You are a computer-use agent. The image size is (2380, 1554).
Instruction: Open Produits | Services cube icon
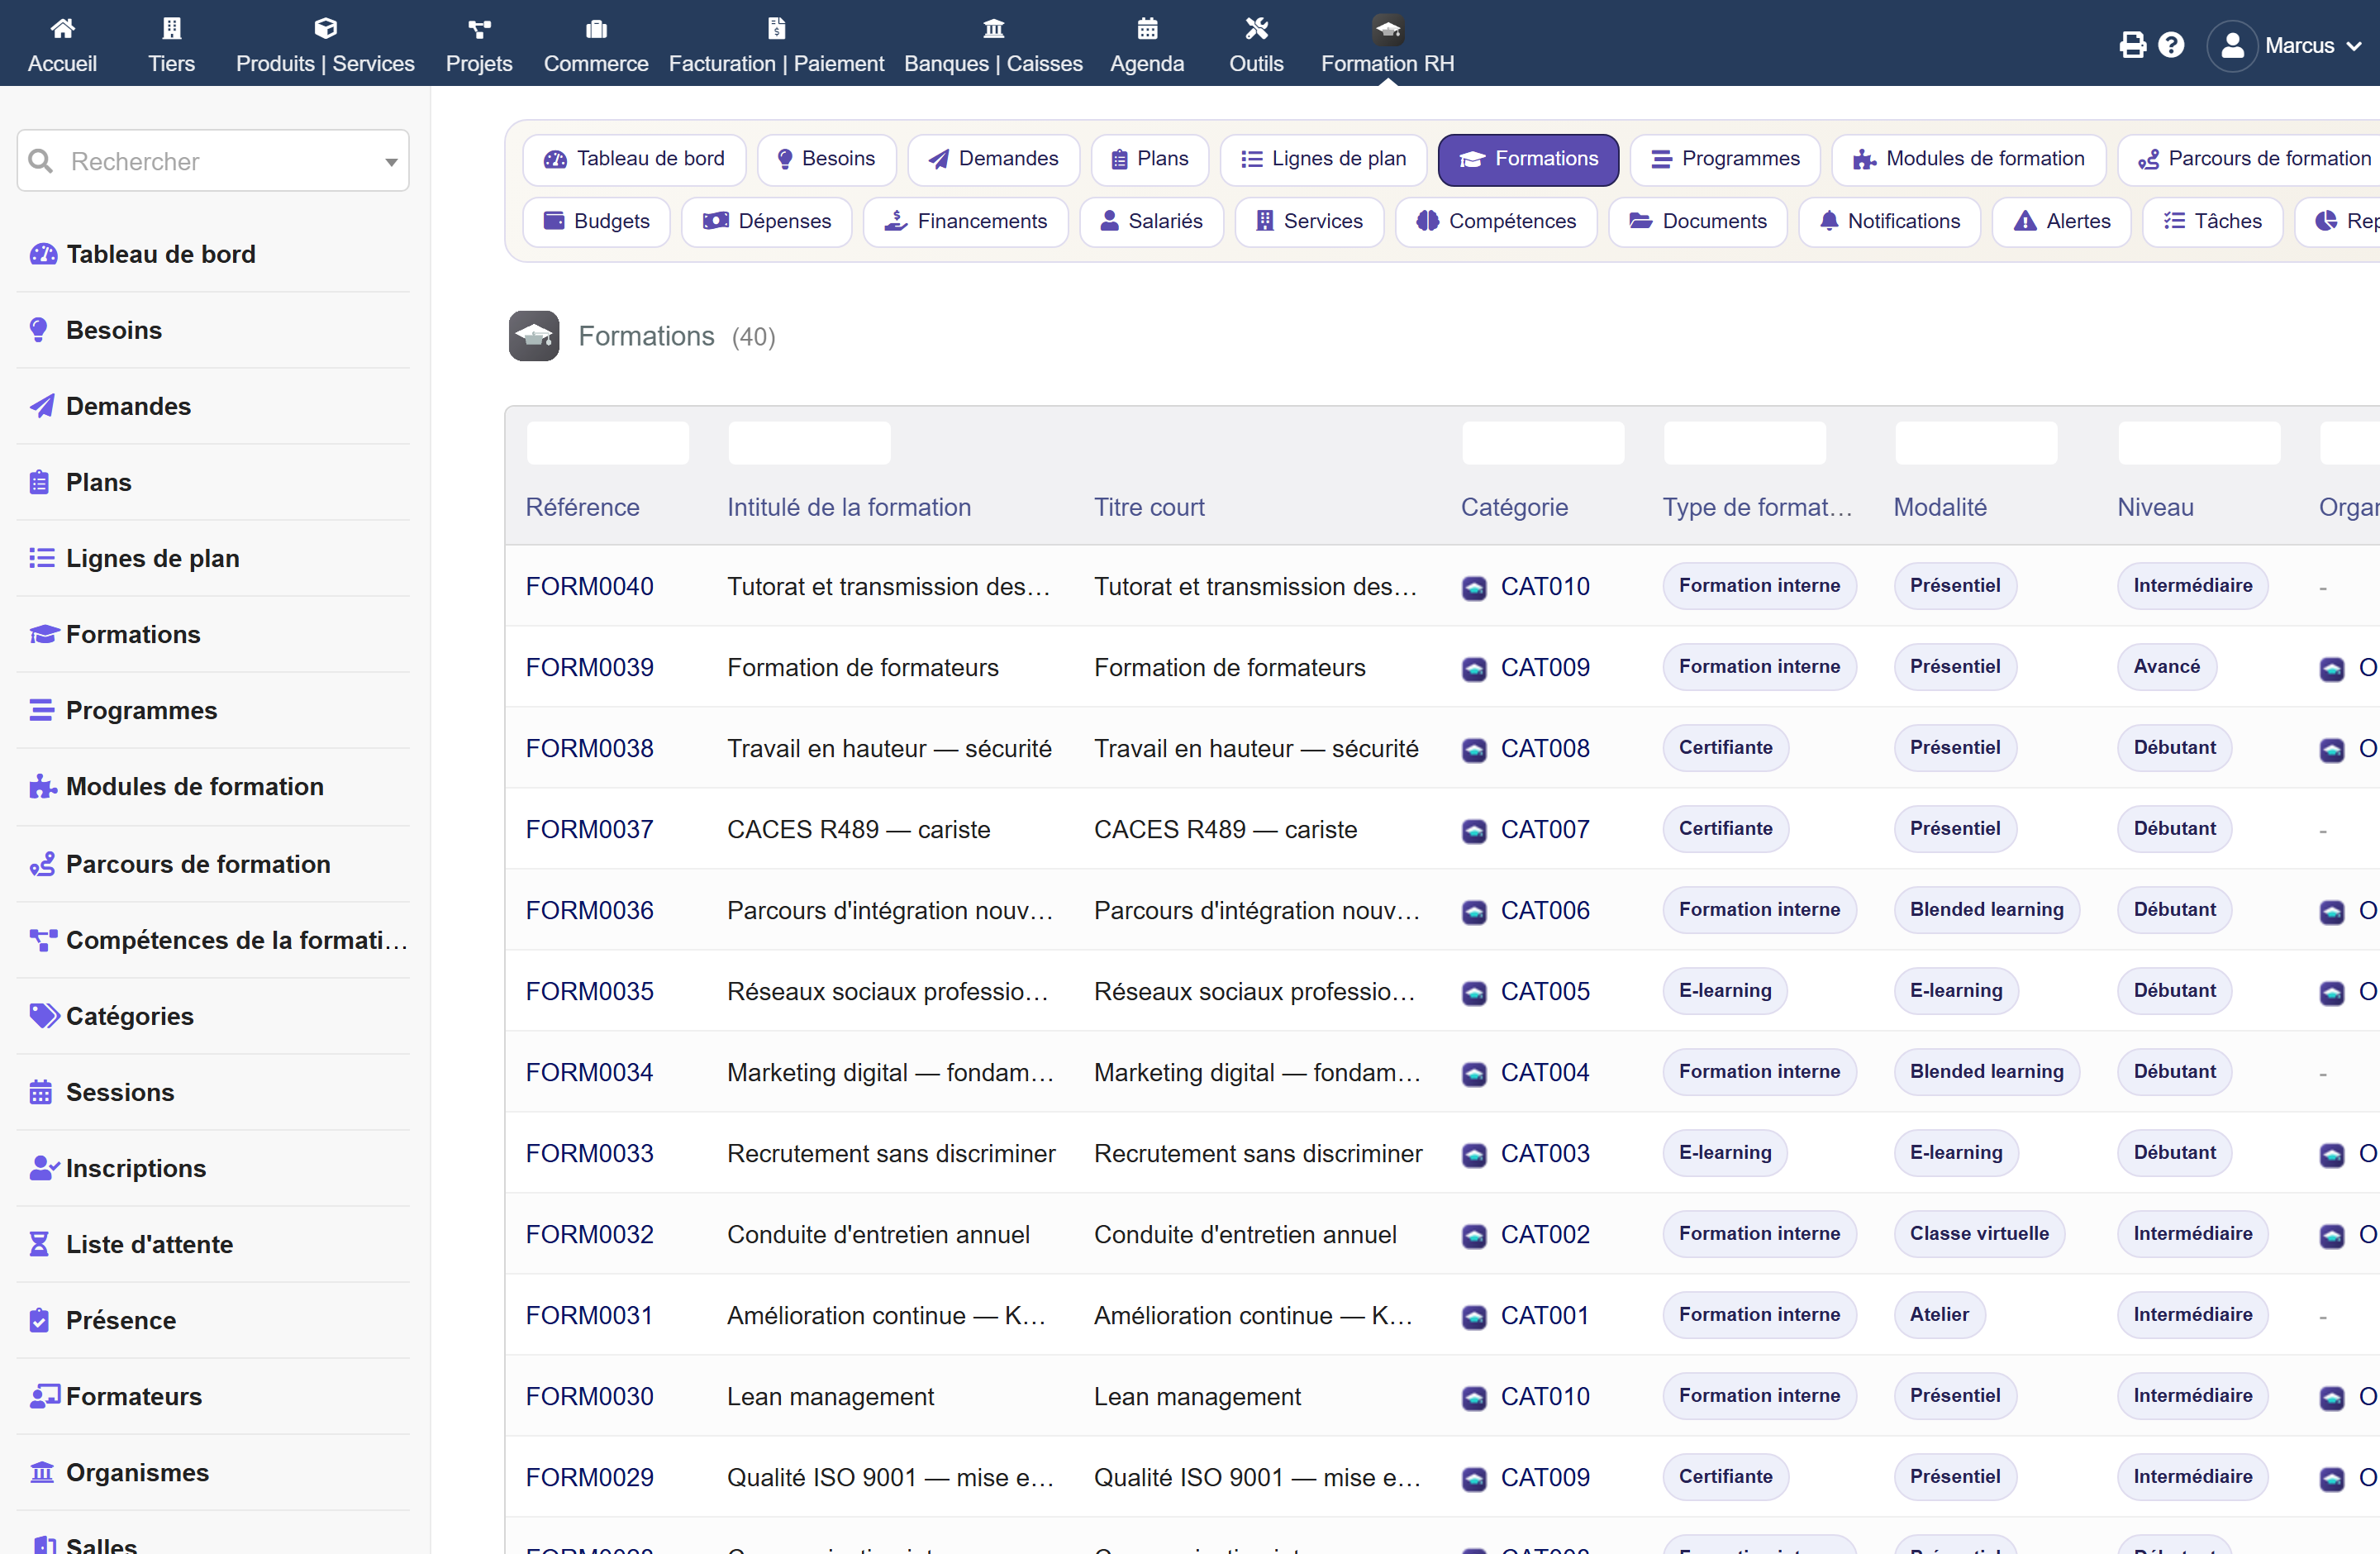[325, 28]
